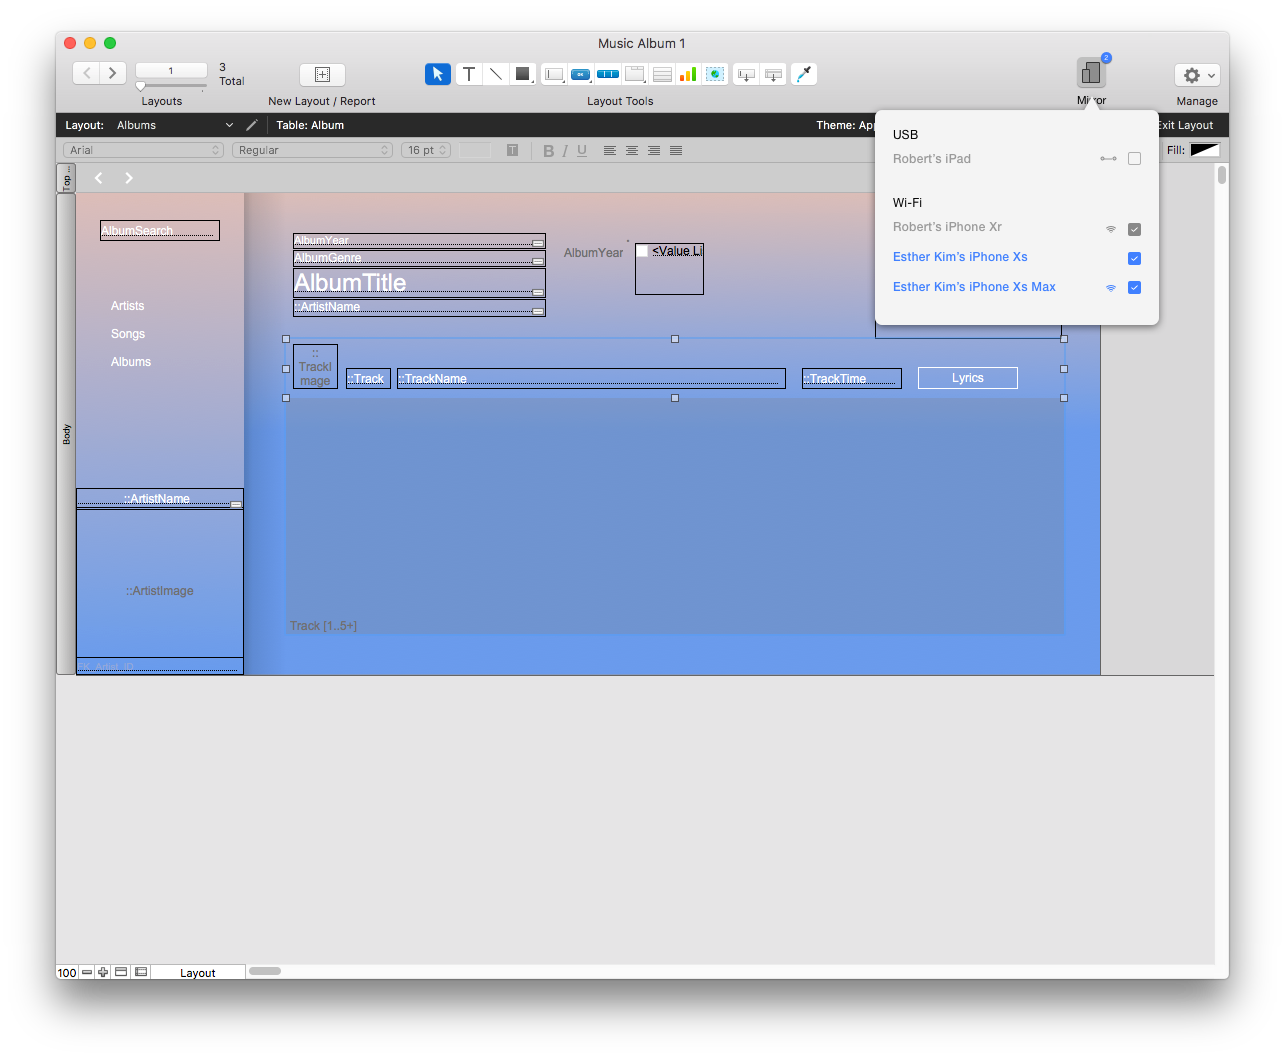Select the Portal tool
Screen dimensions: 1285x1059
pos(661,74)
